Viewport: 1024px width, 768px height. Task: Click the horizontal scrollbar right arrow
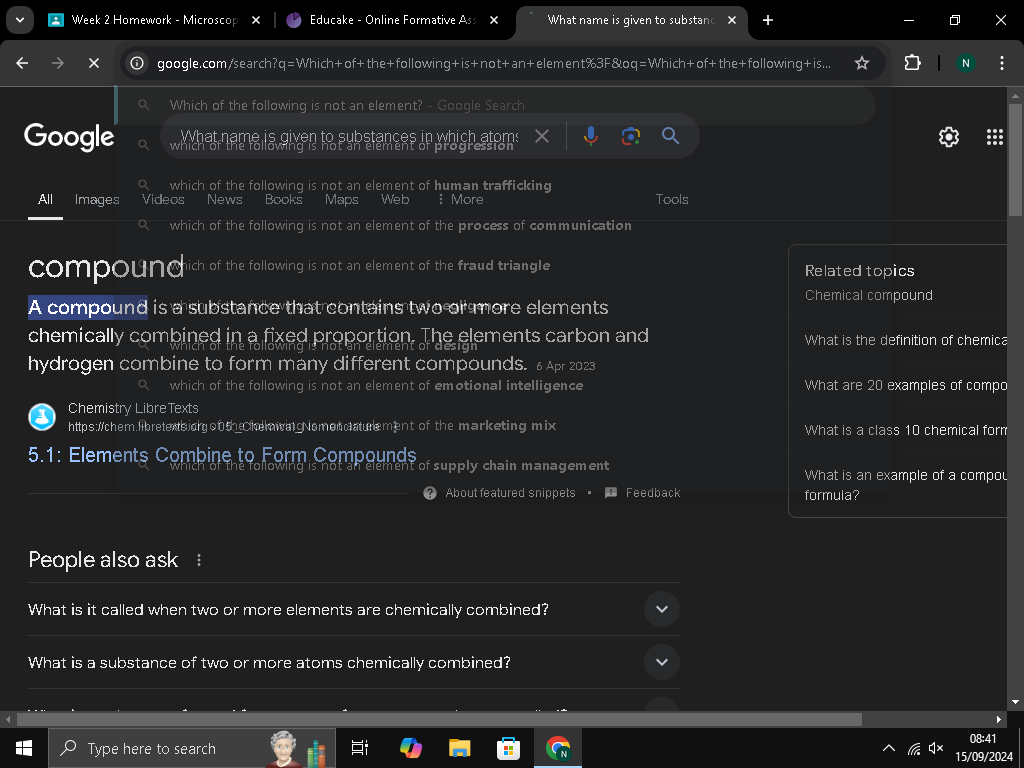(999, 720)
